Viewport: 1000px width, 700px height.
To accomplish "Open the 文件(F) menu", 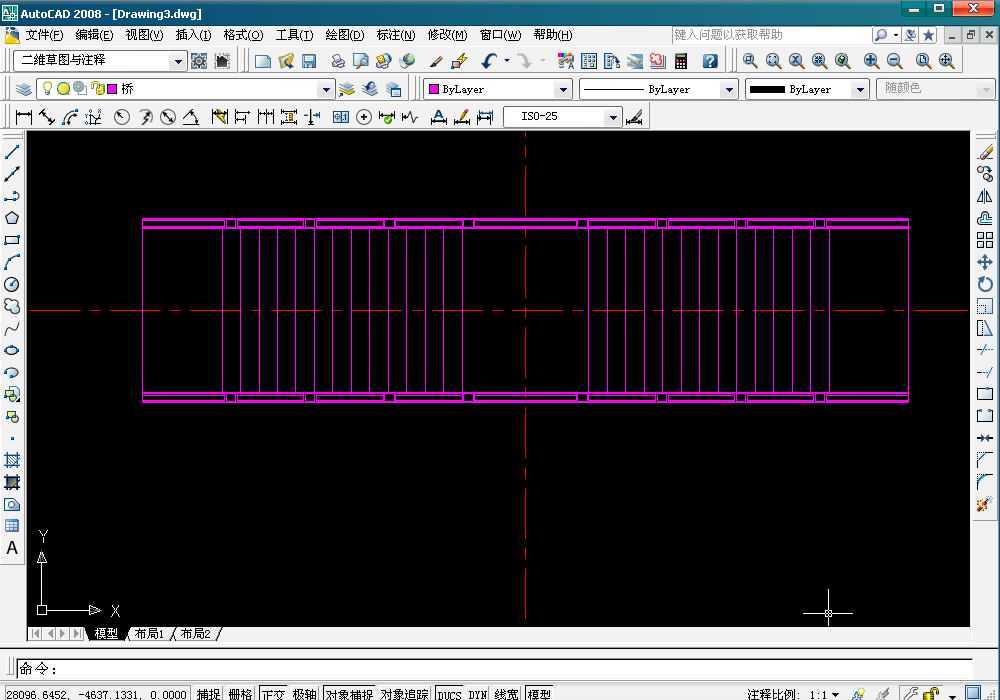I will pos(44,34).
